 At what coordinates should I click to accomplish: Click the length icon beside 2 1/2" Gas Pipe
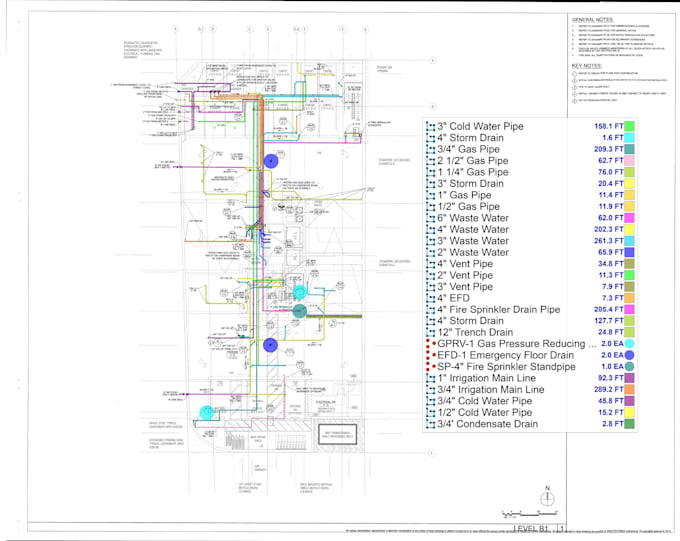[x=431, y=161]
